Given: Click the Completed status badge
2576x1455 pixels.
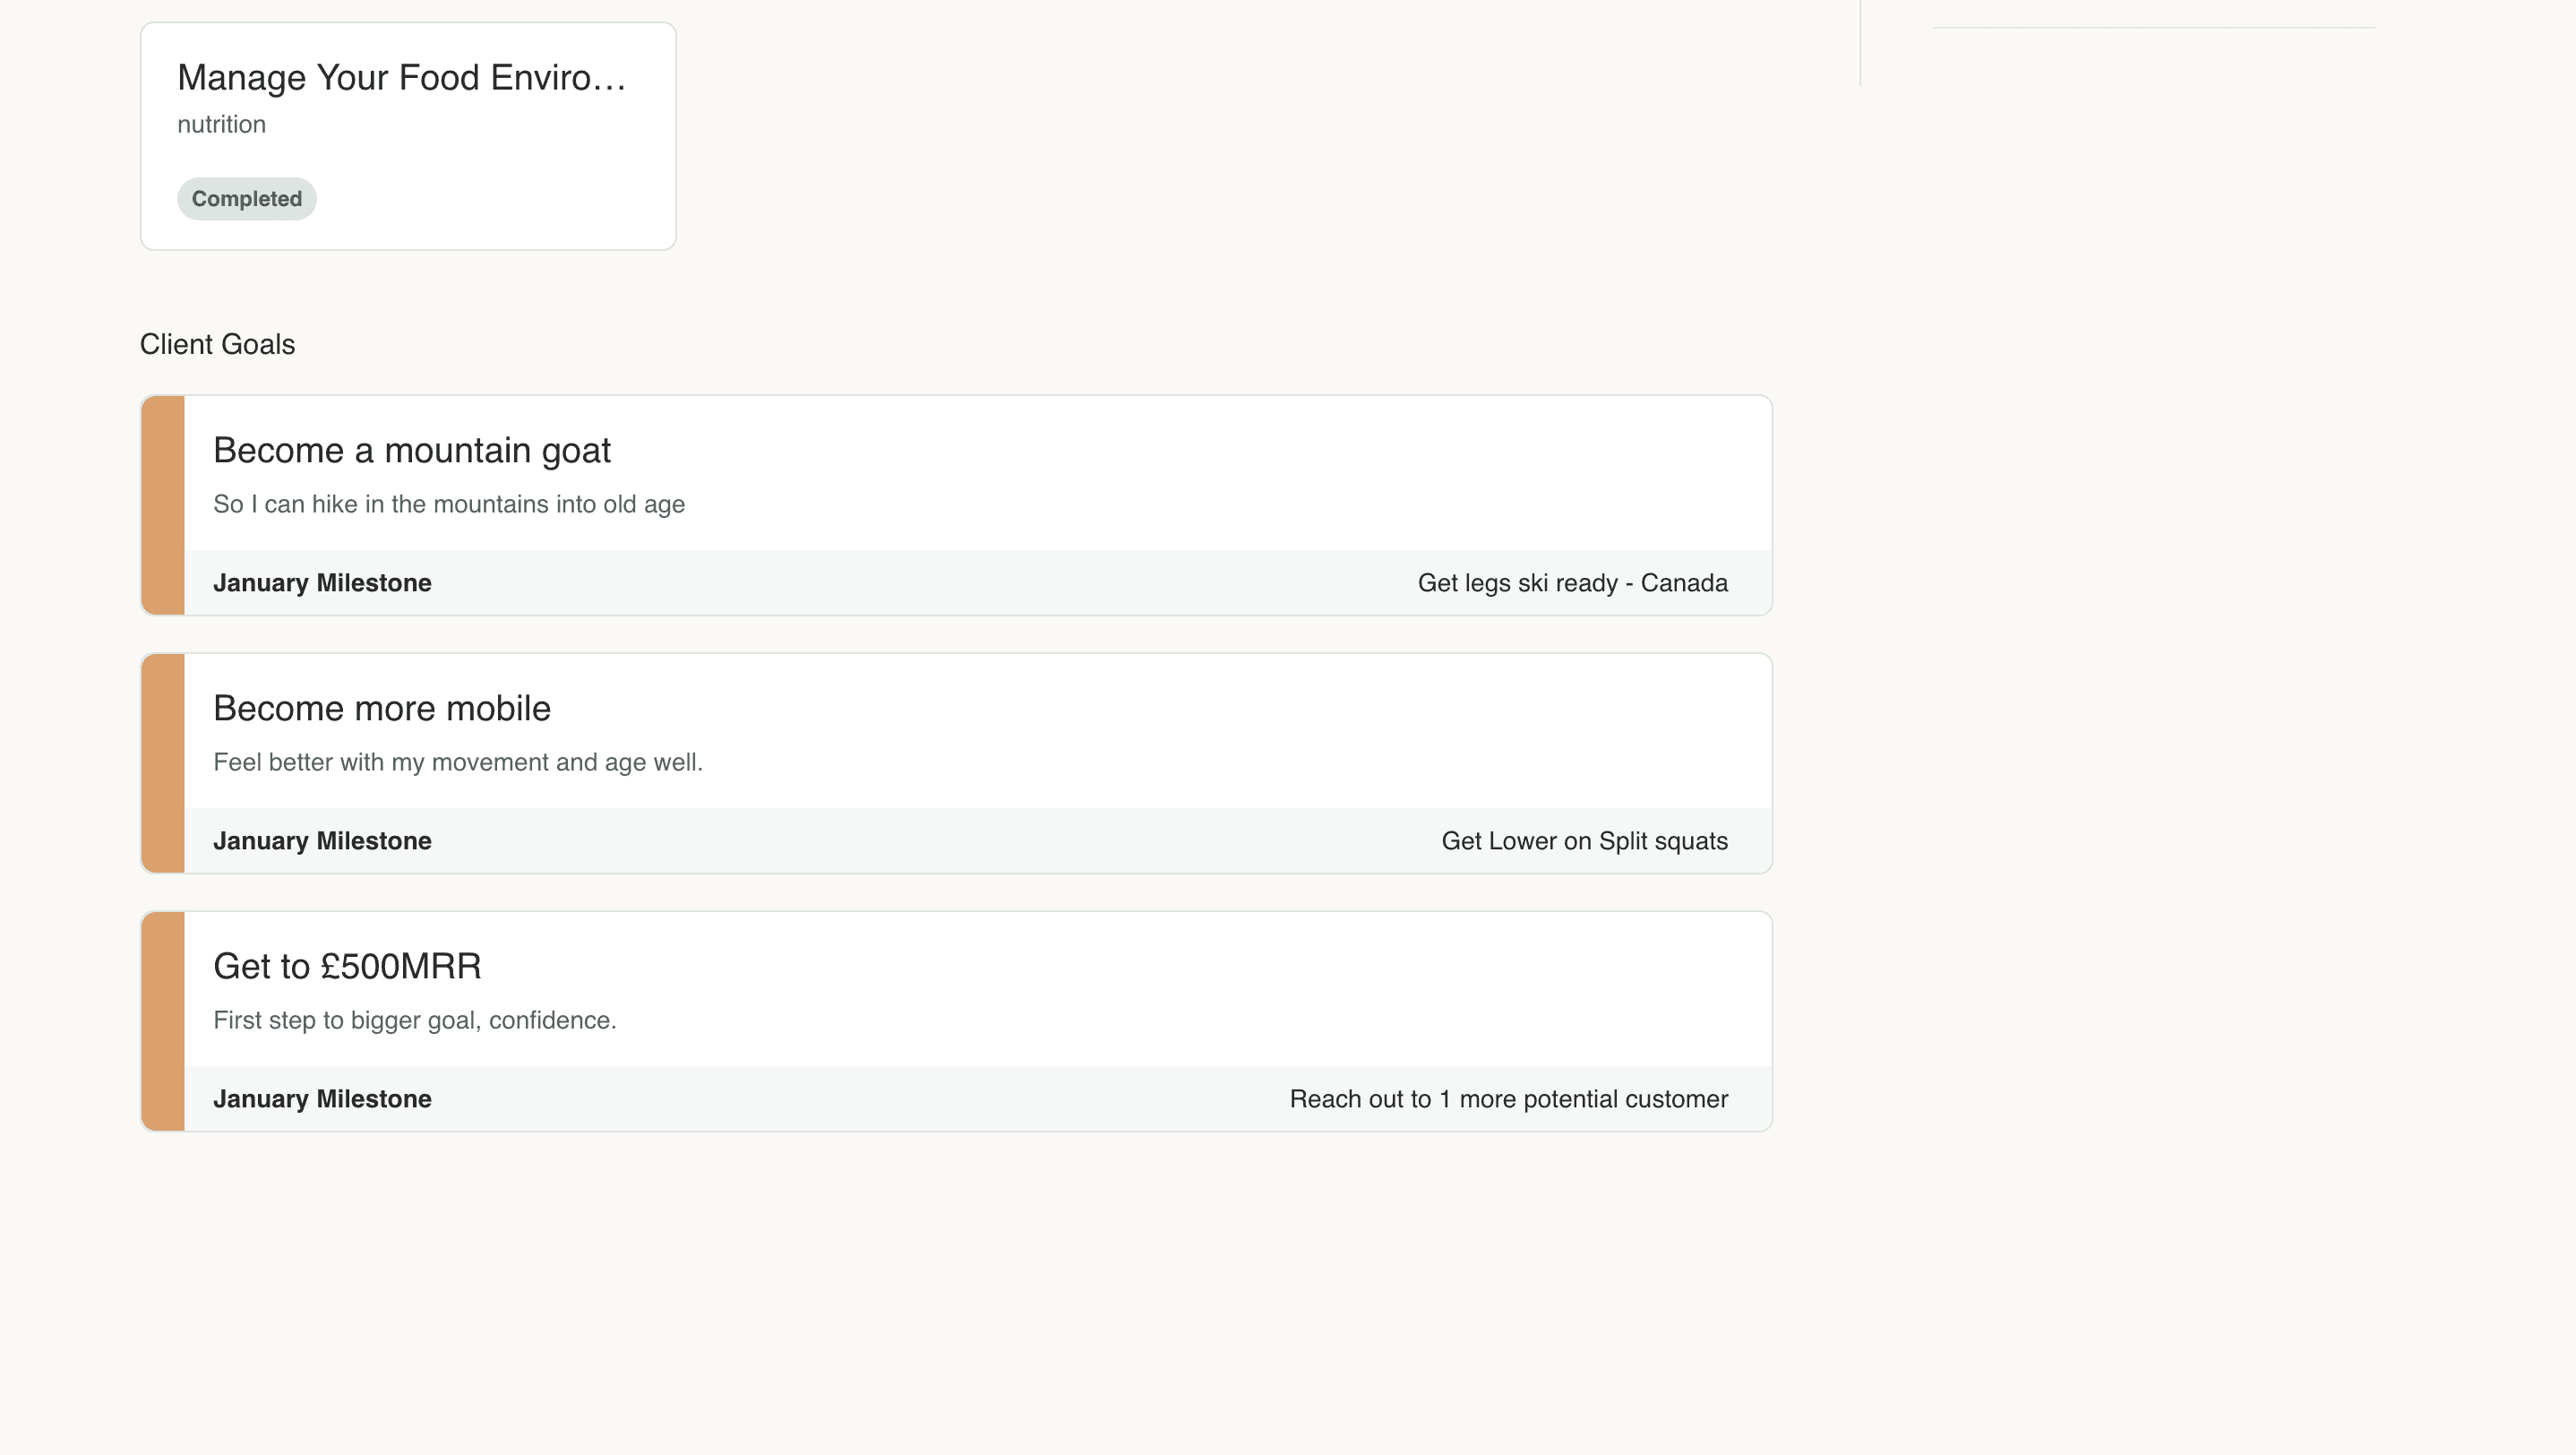Looking at the screenshot, I should [x=247, y=199].
